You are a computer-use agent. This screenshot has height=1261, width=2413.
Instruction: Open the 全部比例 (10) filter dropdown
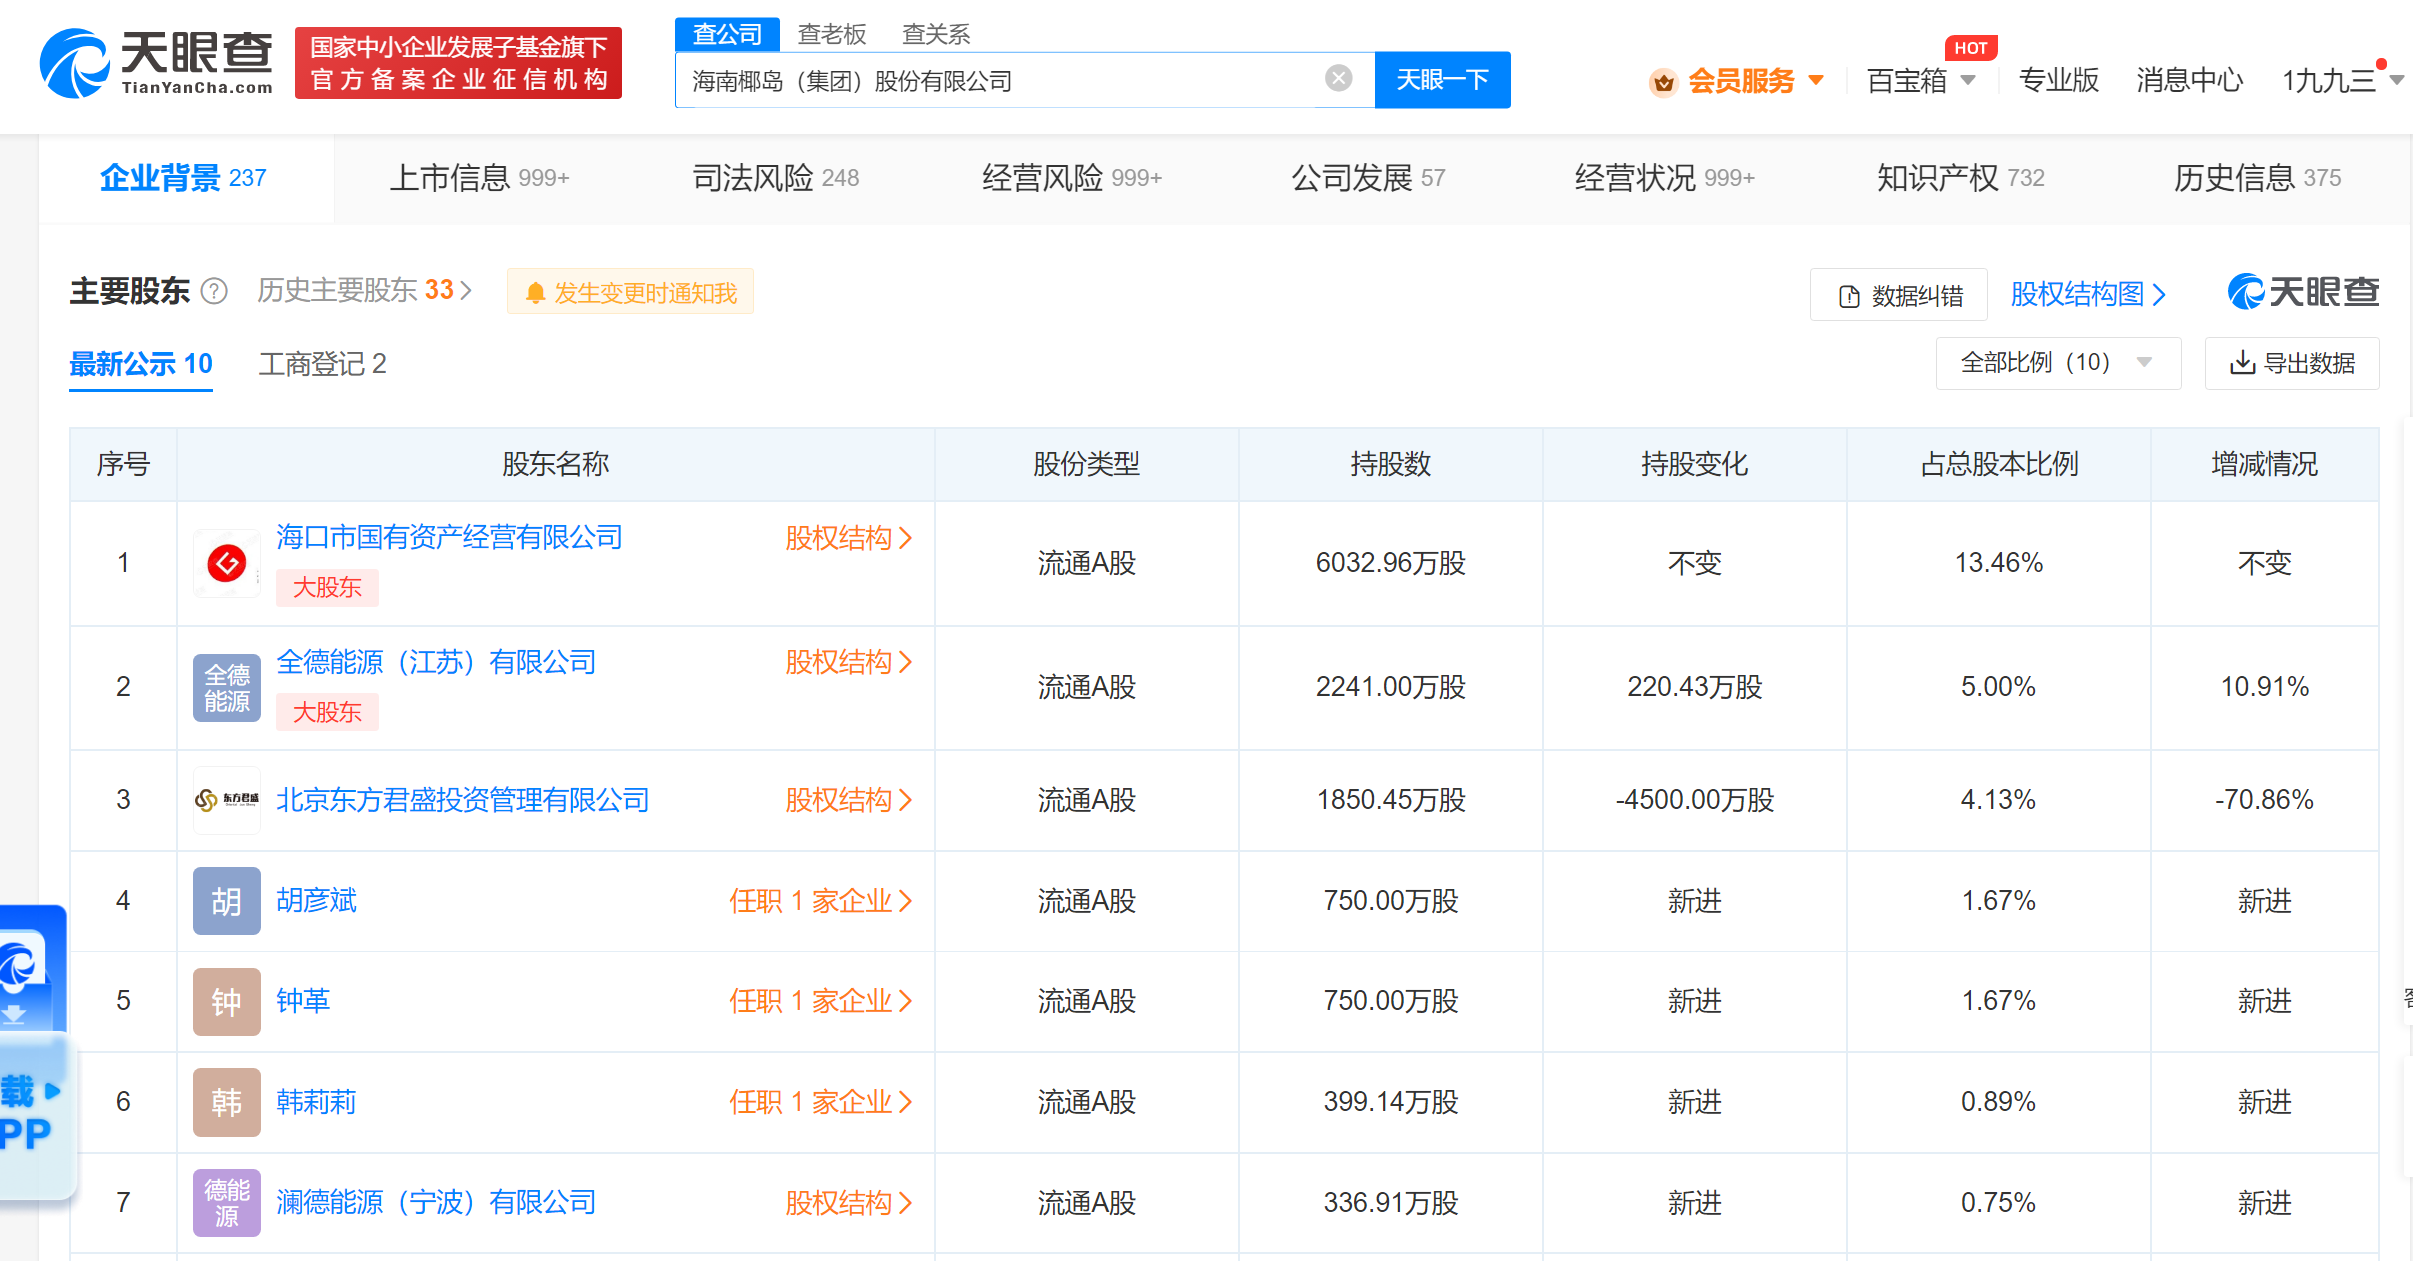coord(2058,362)
